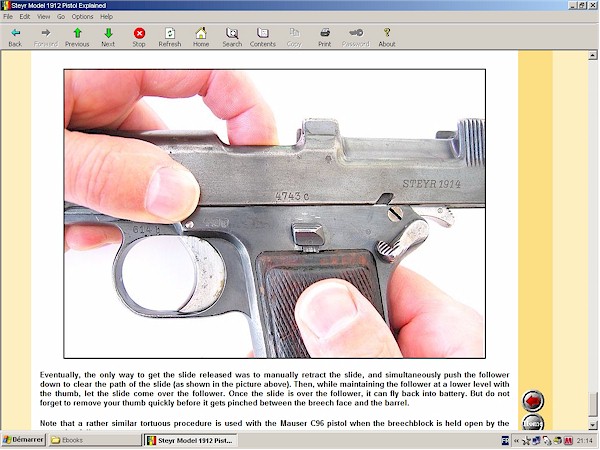
Task: Click the grayed-out Forward arrow
Action: pyautogui.click(x=46, y=38)
